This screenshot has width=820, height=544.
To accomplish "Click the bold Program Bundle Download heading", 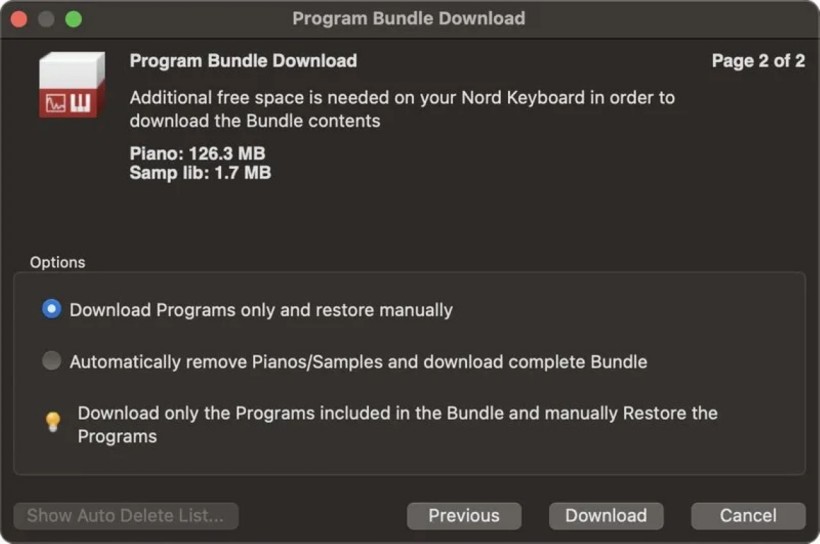I will 243,61.
